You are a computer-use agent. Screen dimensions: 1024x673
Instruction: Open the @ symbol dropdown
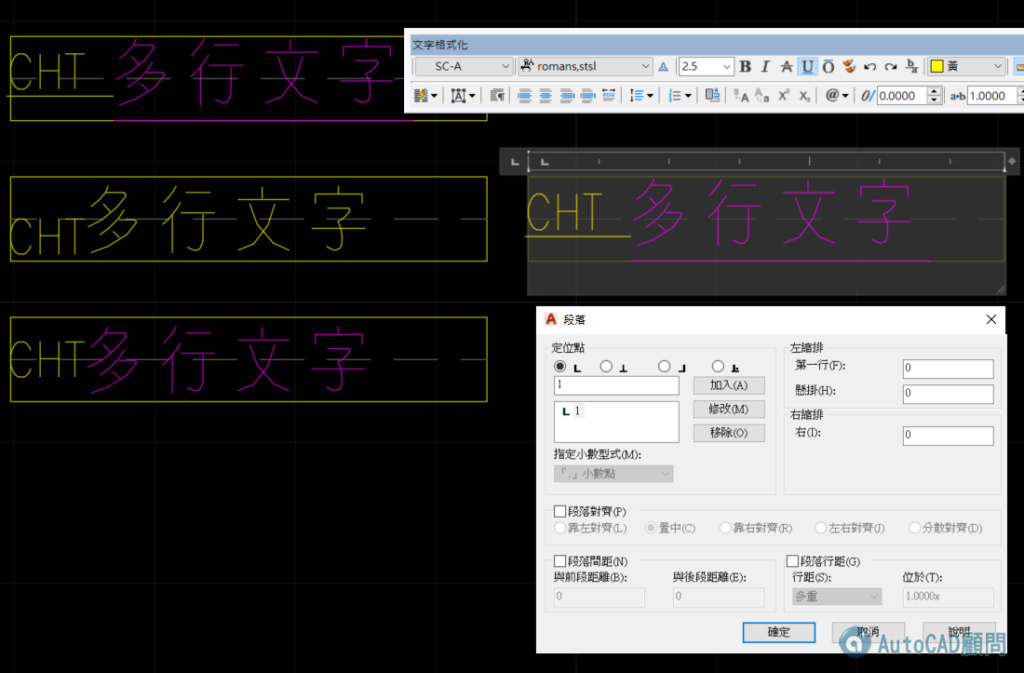836,96
